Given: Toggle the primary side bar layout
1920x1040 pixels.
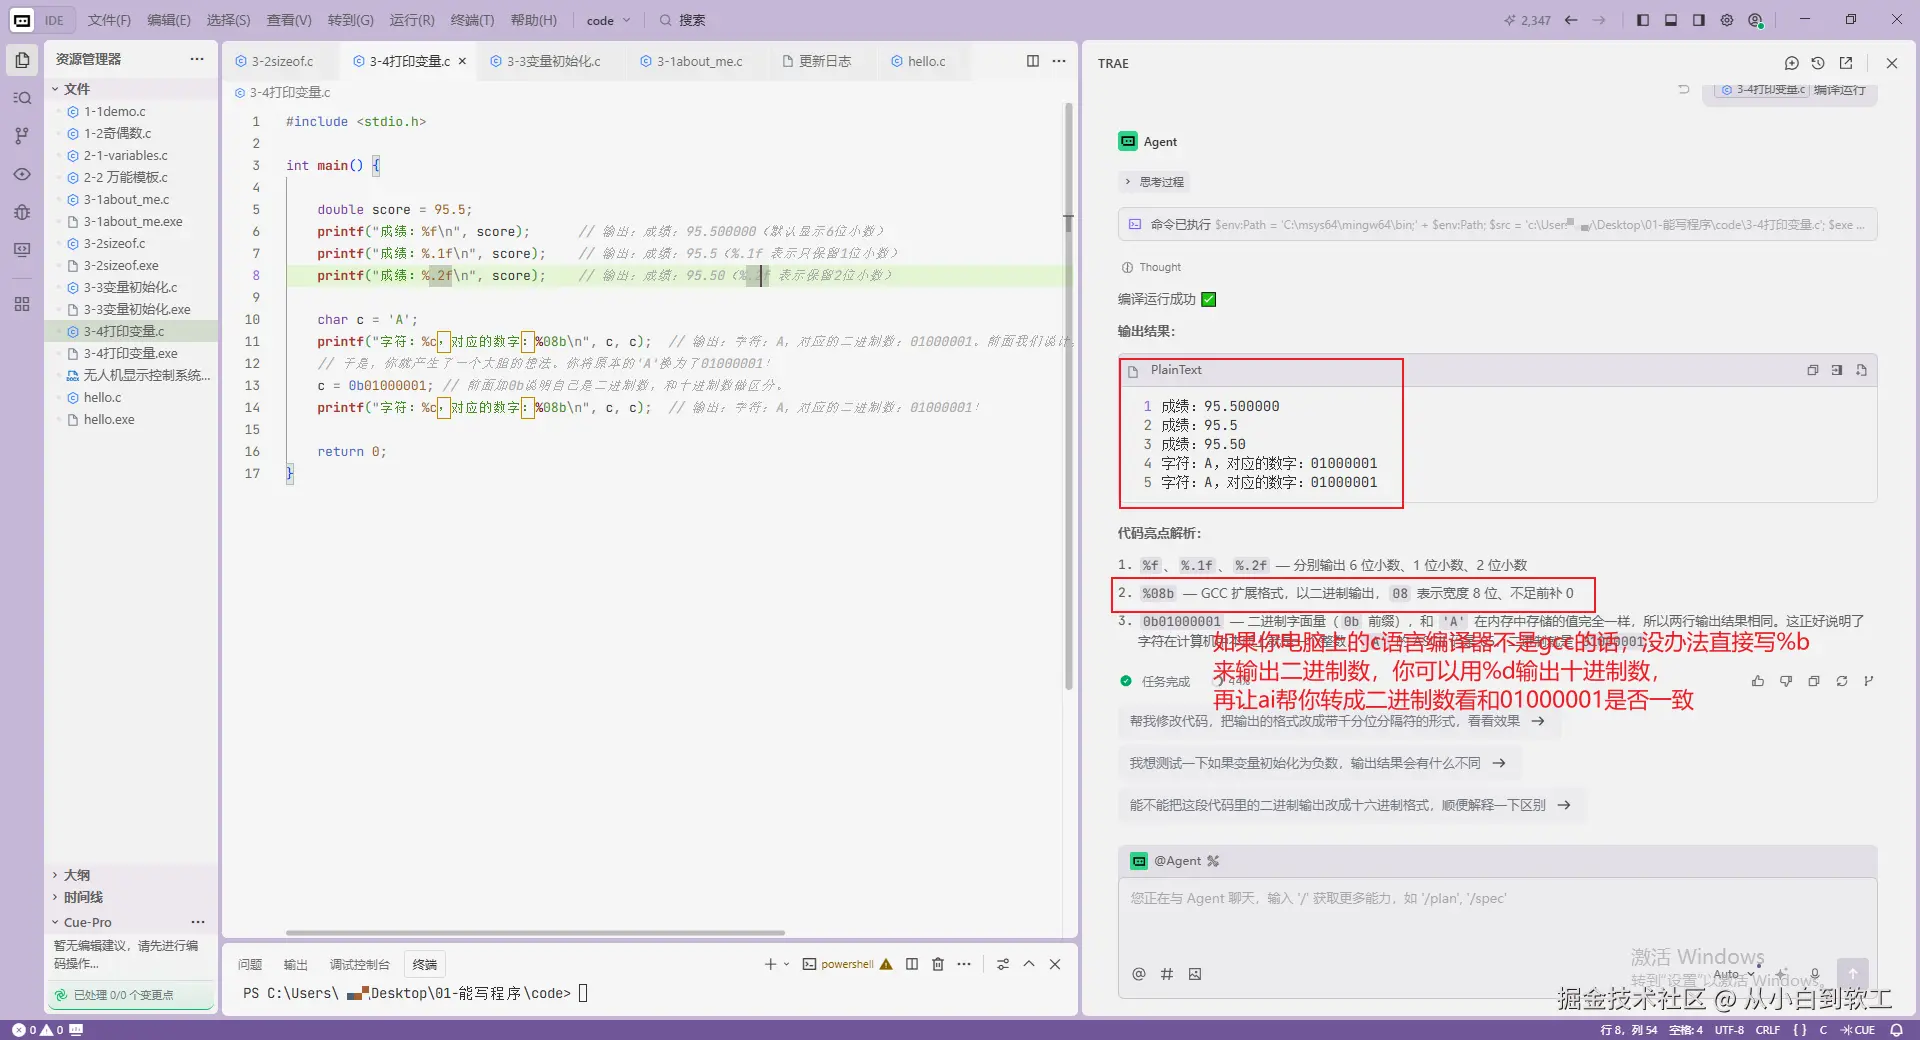Looking at the screenshot, I should click(x=1643, y=20).
